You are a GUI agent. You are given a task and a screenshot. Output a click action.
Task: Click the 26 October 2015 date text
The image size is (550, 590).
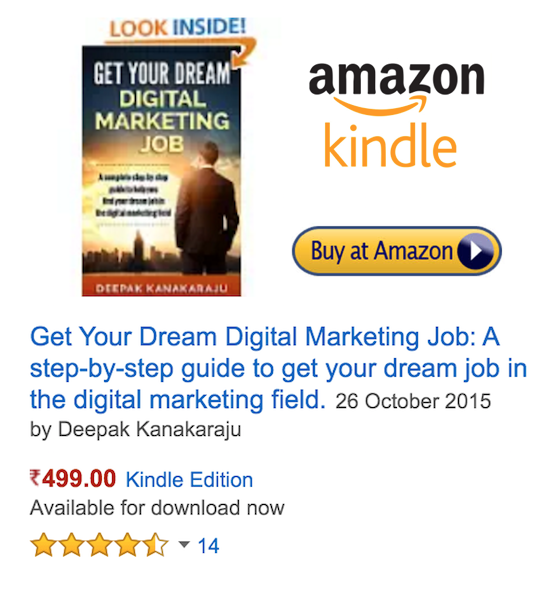[413, 401]
